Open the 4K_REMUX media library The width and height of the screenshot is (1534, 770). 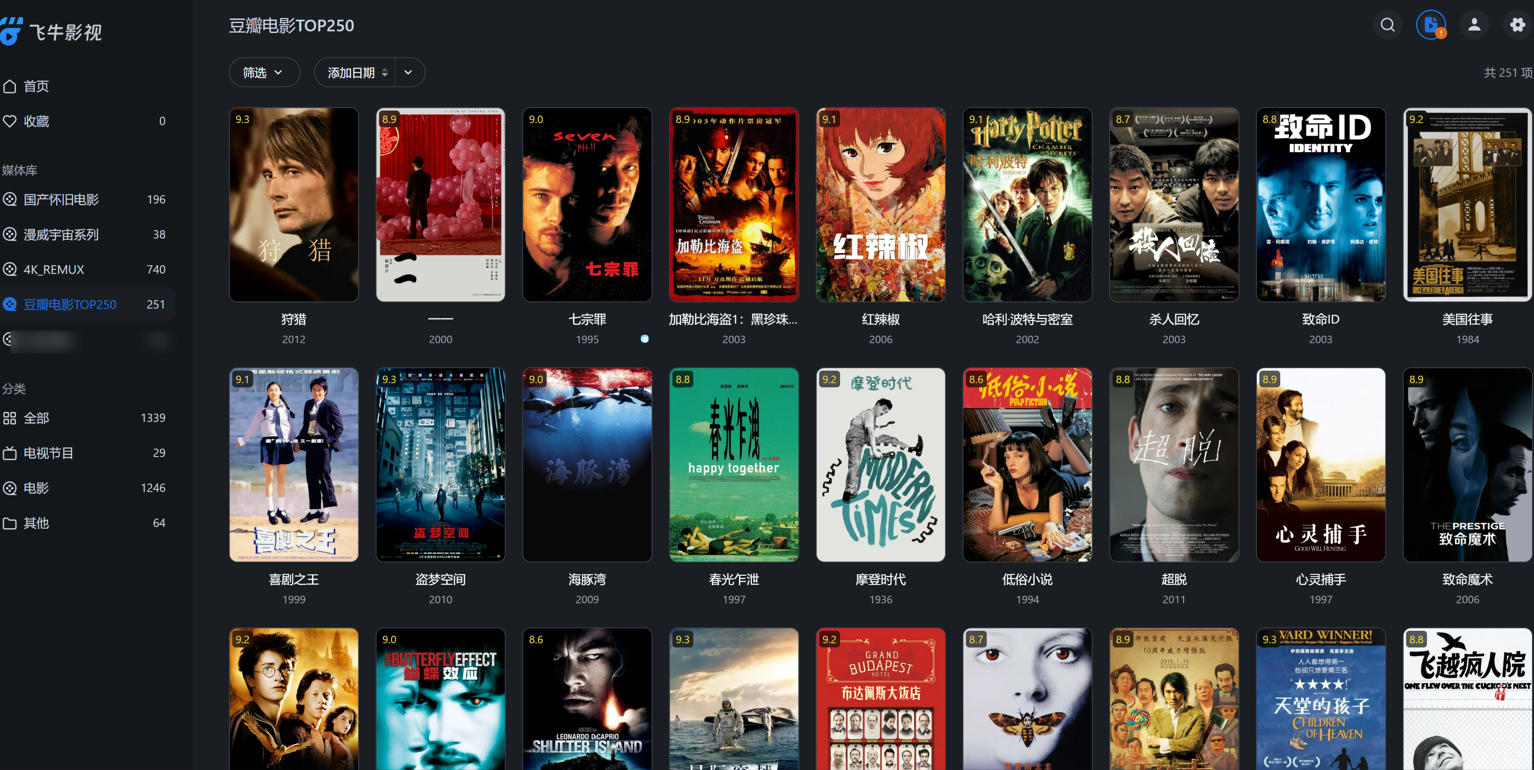[x=87, y=269]
